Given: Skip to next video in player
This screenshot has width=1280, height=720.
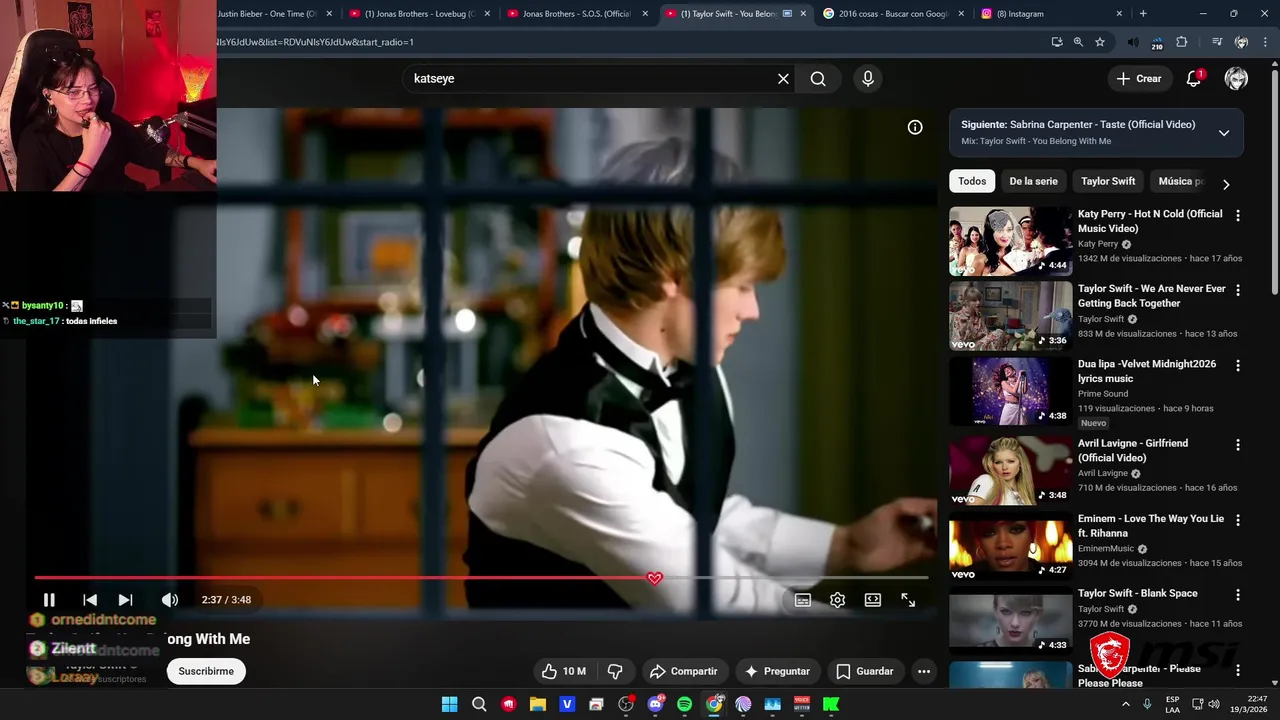Looking at the screenshot, I should pyautogui.click(x=125, y=600).
